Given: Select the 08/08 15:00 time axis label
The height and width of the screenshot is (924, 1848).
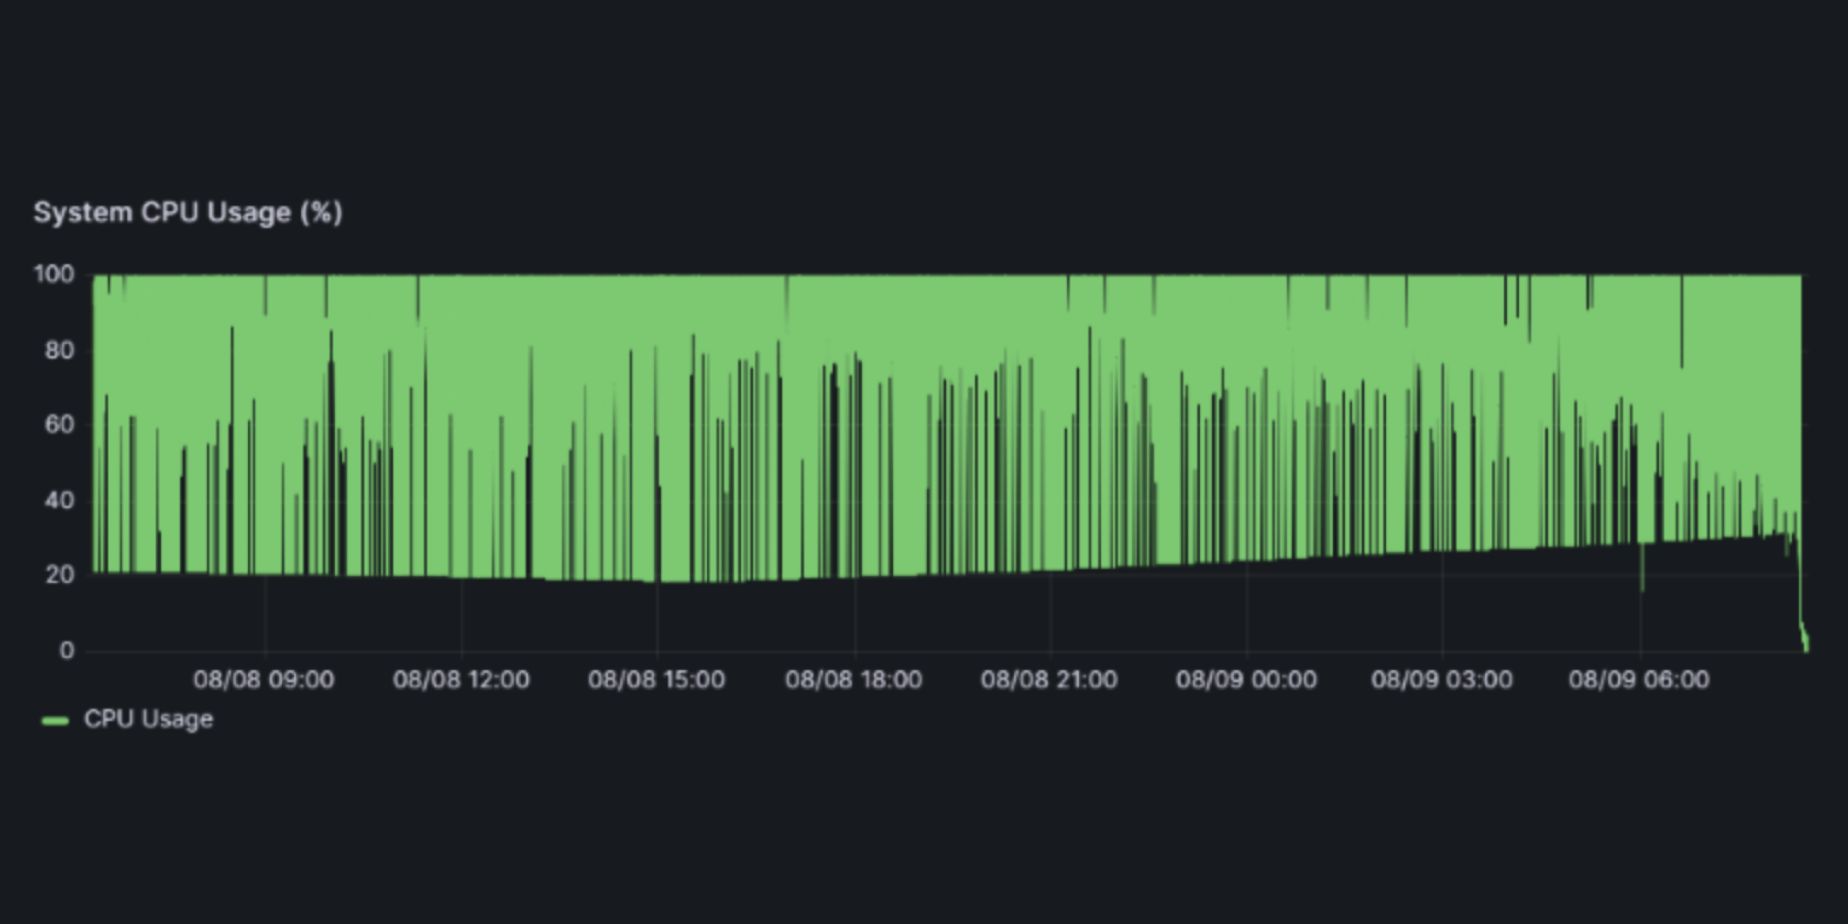Looking at the screenshot, I should tap(656, 680).
